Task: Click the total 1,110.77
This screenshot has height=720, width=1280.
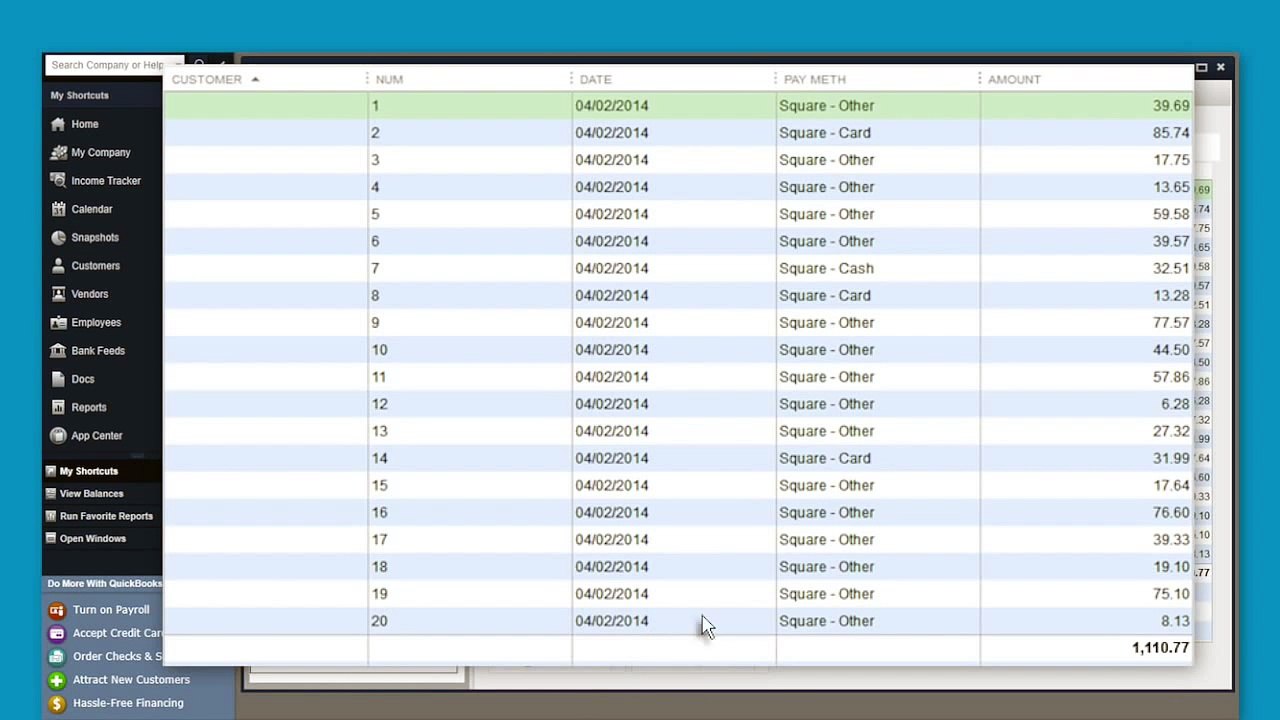Action: pos(1161,648)
